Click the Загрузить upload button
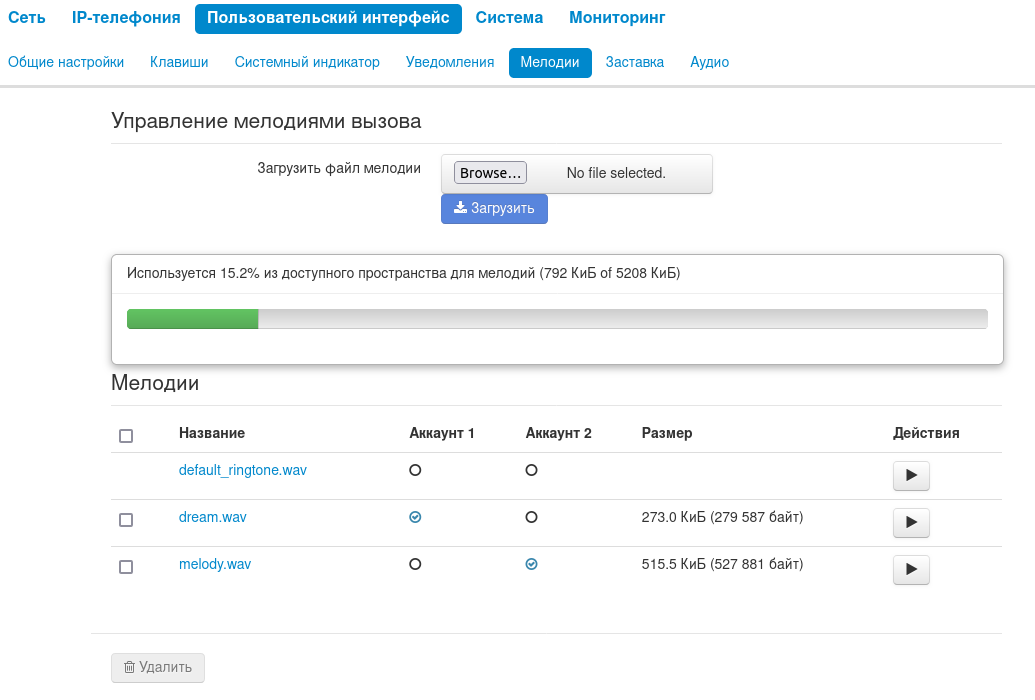The image size is (1035, 700). coord(494,209)
